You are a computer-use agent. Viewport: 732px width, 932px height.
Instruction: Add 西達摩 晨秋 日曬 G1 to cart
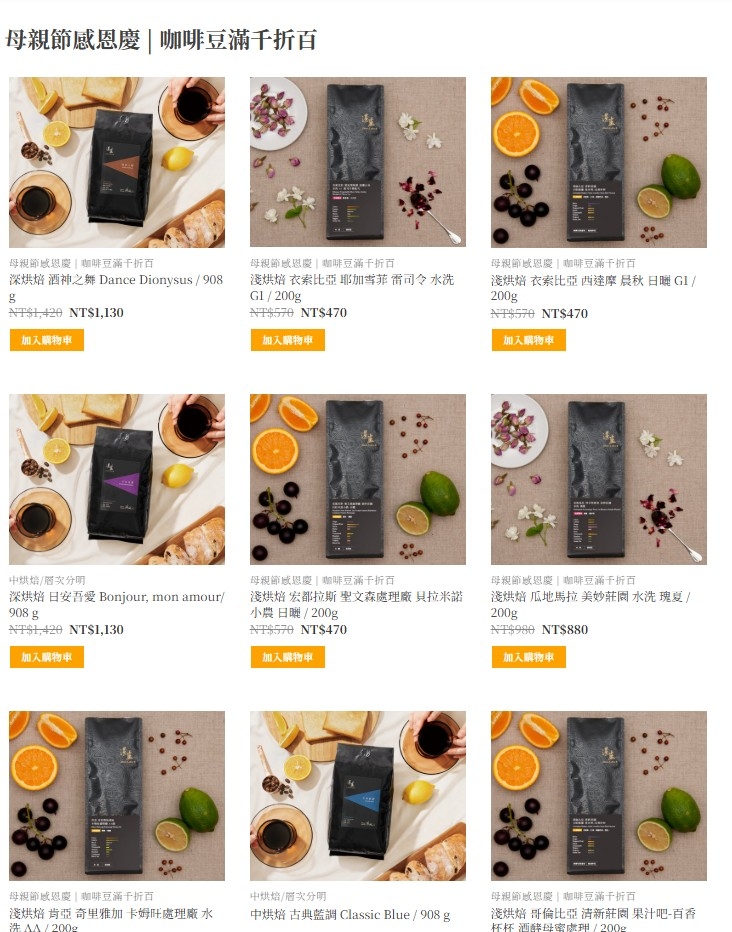pos(529,341)
